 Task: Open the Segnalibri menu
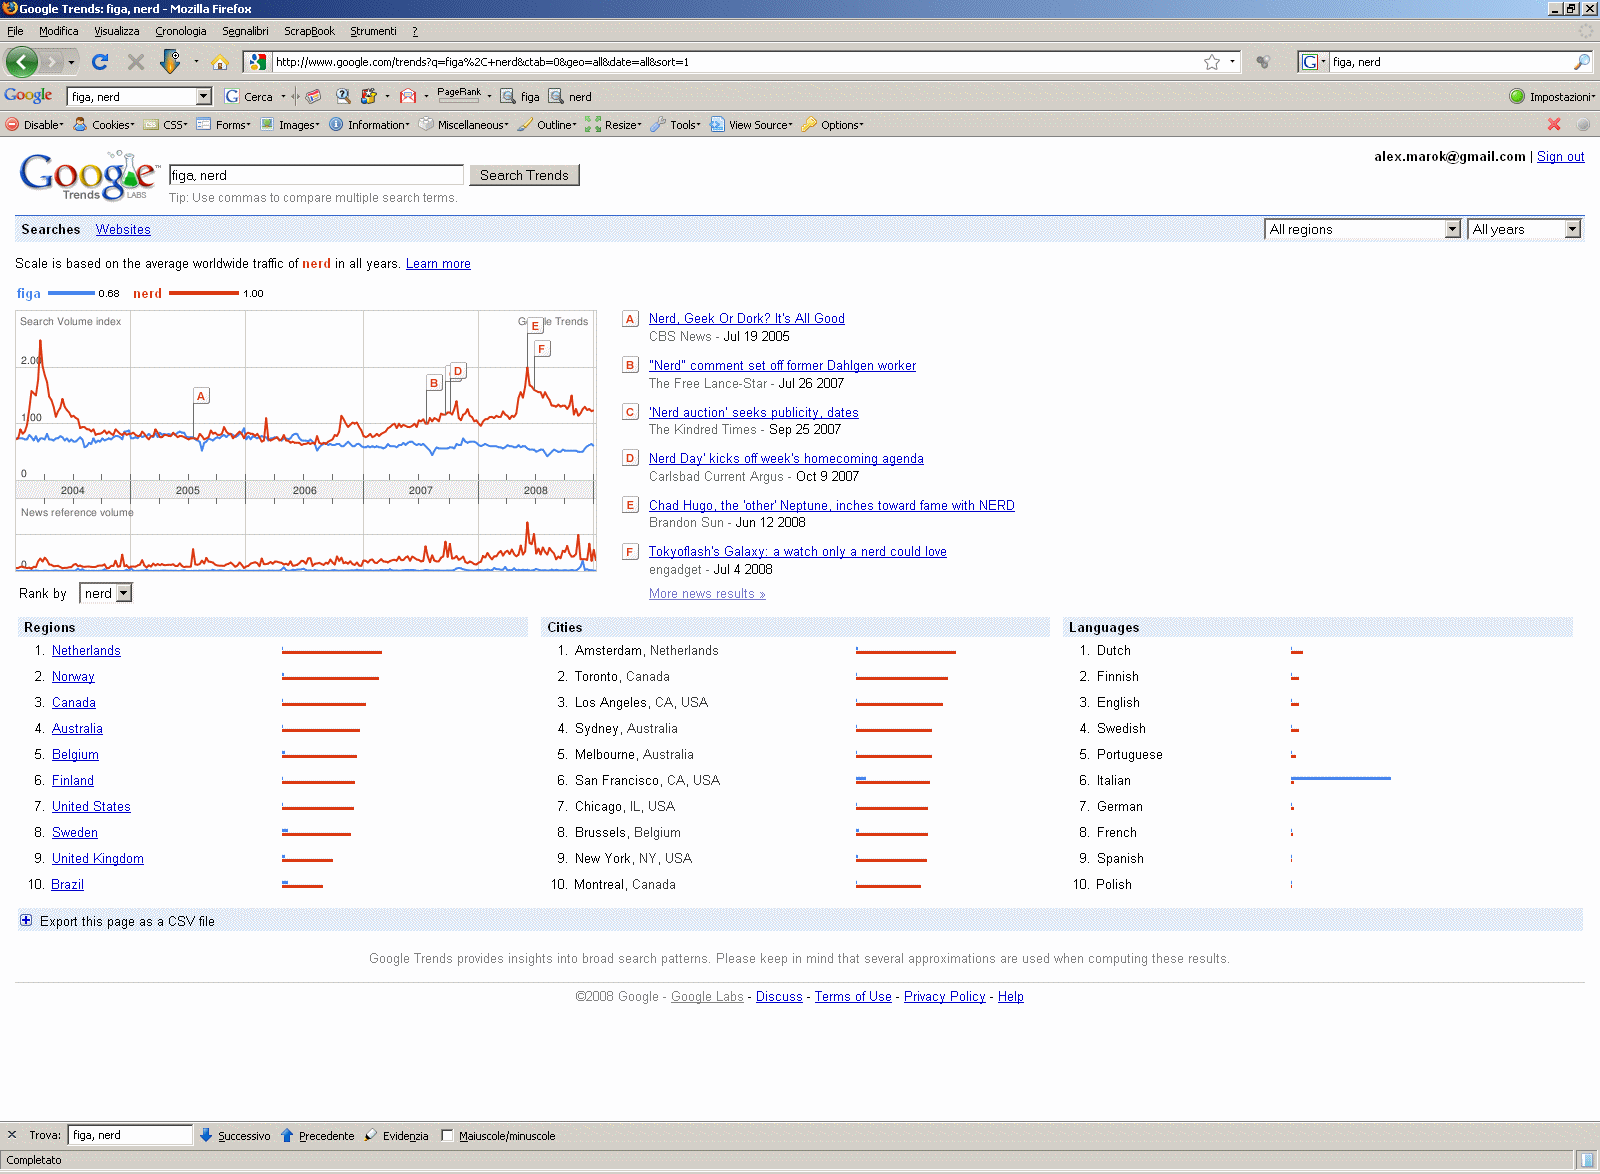(245, 31)
